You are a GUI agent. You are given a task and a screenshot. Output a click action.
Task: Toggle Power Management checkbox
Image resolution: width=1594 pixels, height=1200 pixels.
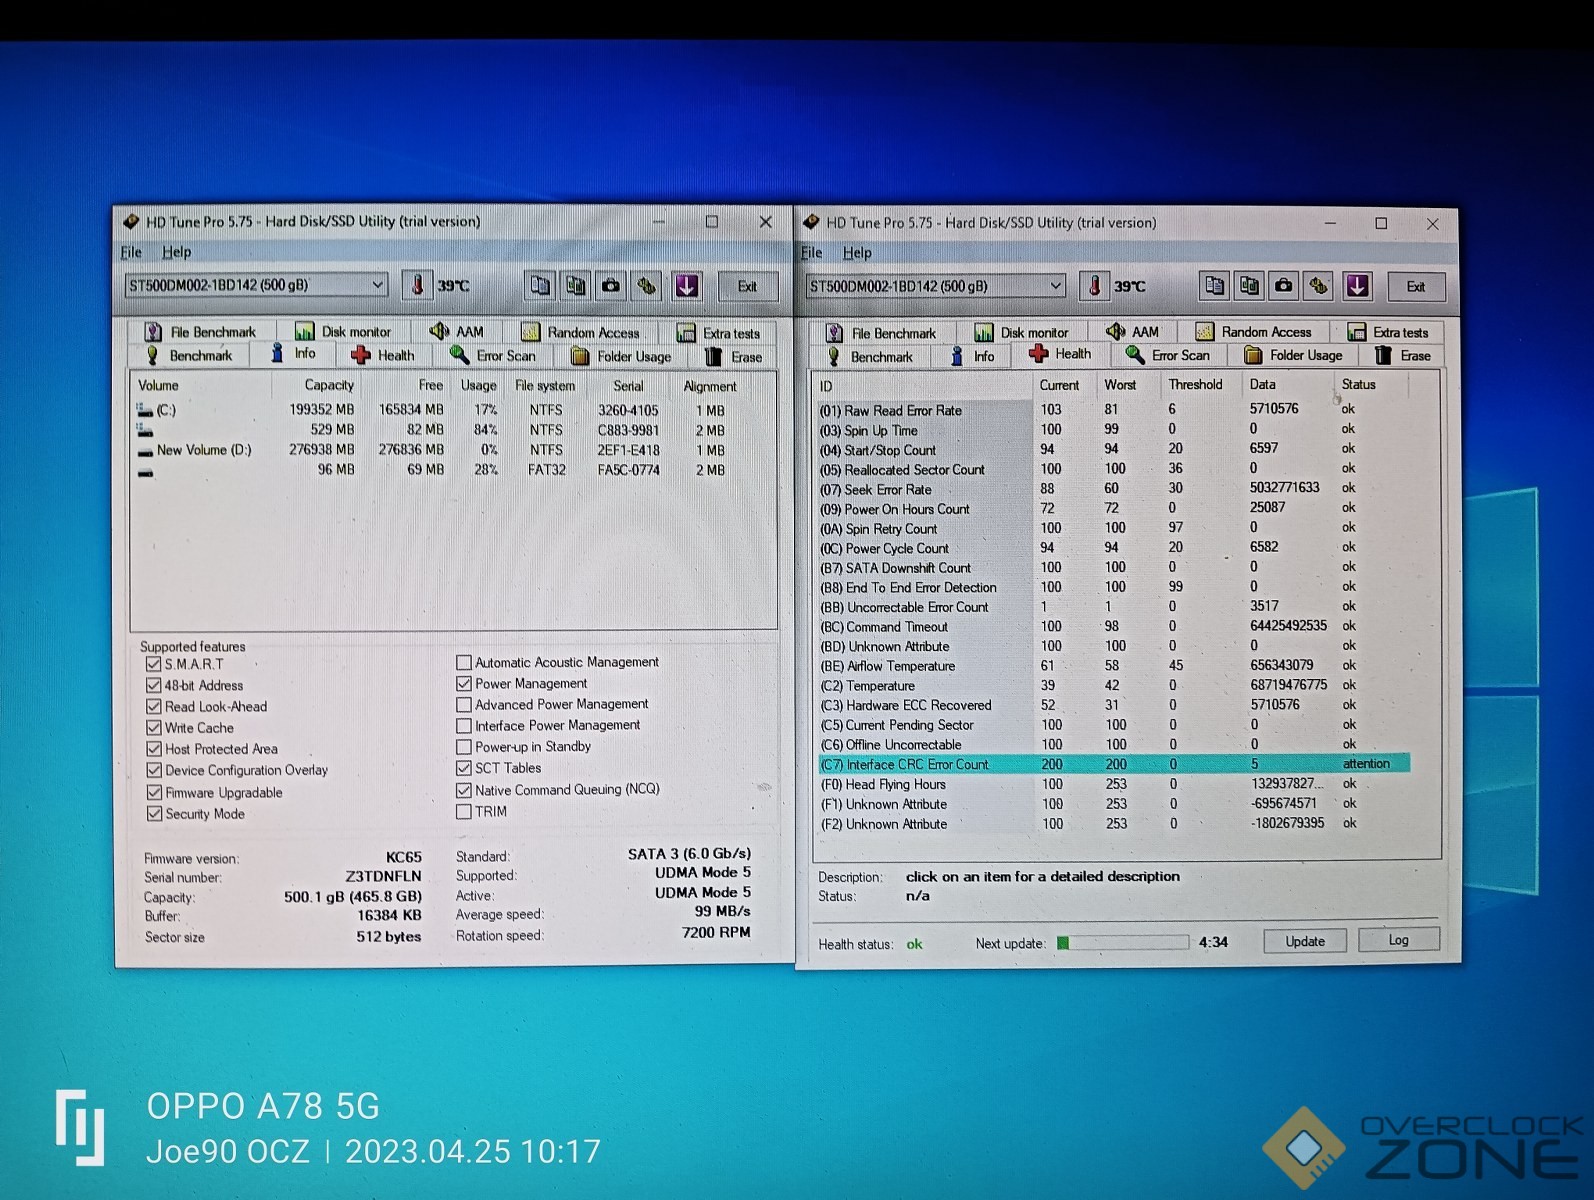click(463, 684)
